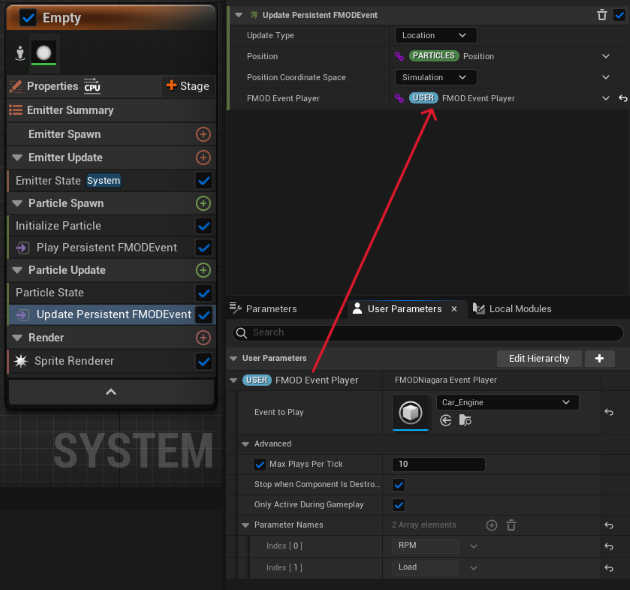The image size is (630, 590).
Task: Remove all Parameter Names array elements
Action: click(x=511, y=525)
